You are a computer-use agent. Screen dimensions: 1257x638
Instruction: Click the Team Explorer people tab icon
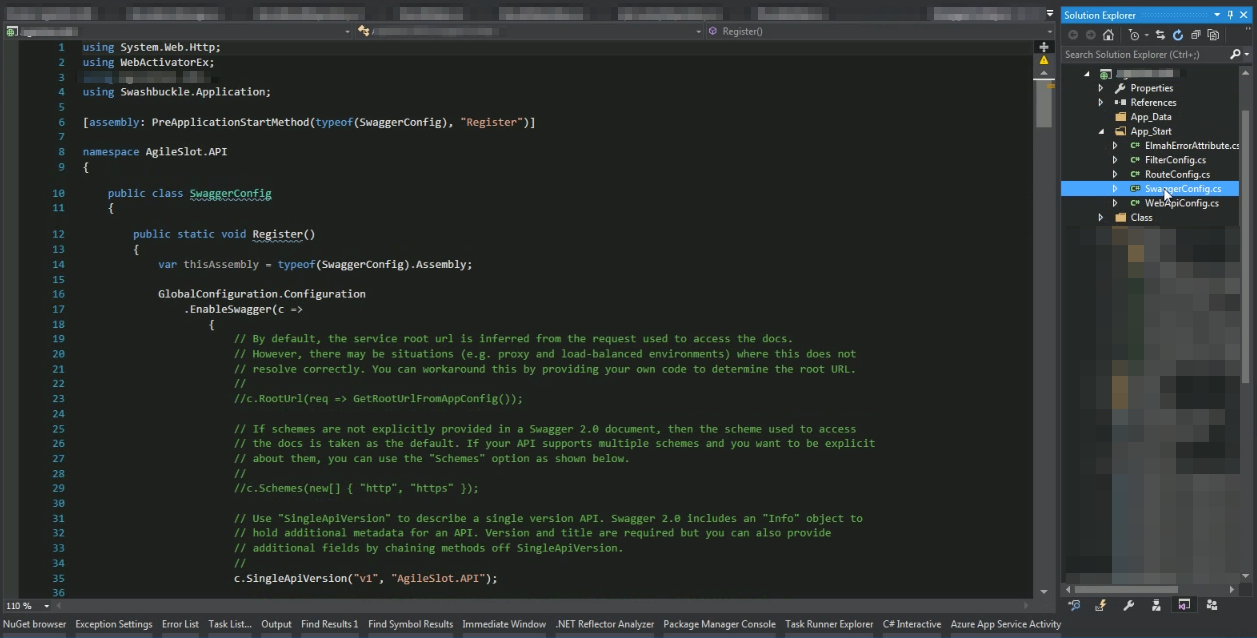click(x=1212, y=605)
